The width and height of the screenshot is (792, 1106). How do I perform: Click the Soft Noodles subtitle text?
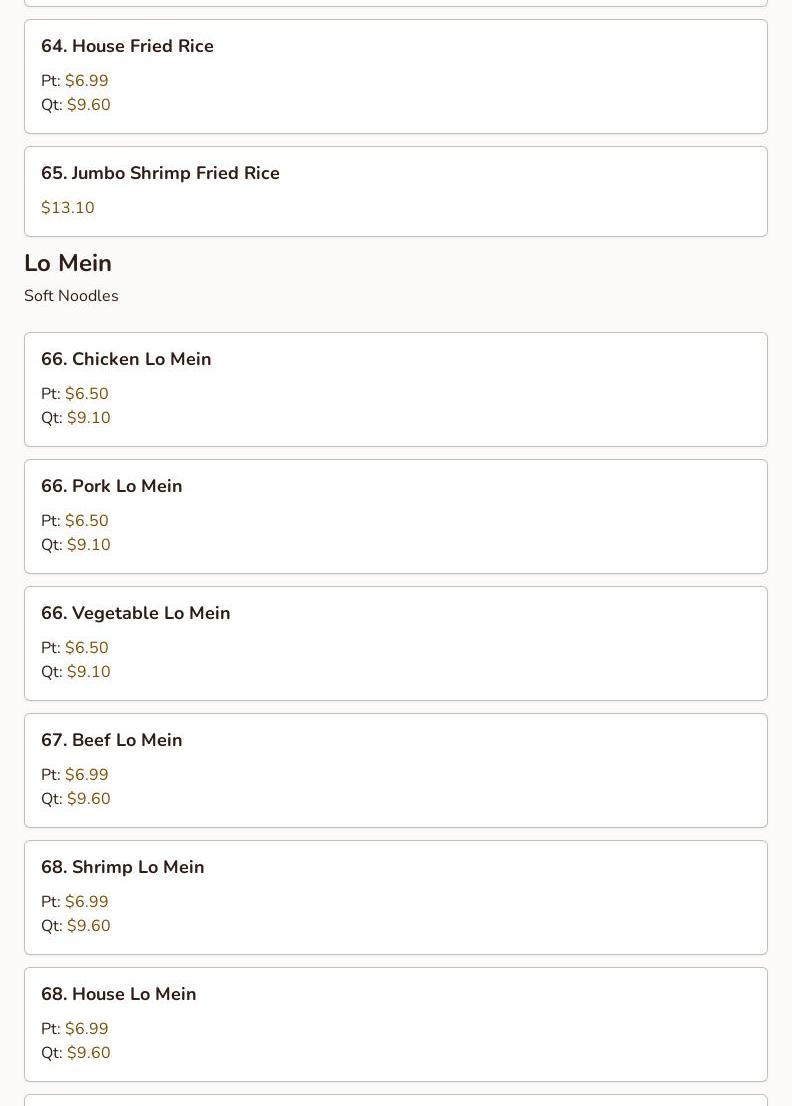71,296
